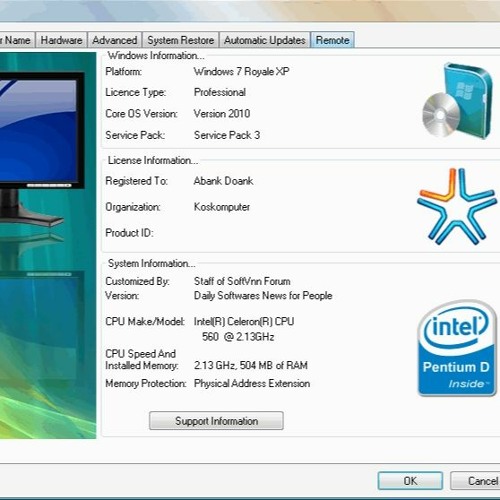Click the 'Customized By:' label

(x=137, y=281)
